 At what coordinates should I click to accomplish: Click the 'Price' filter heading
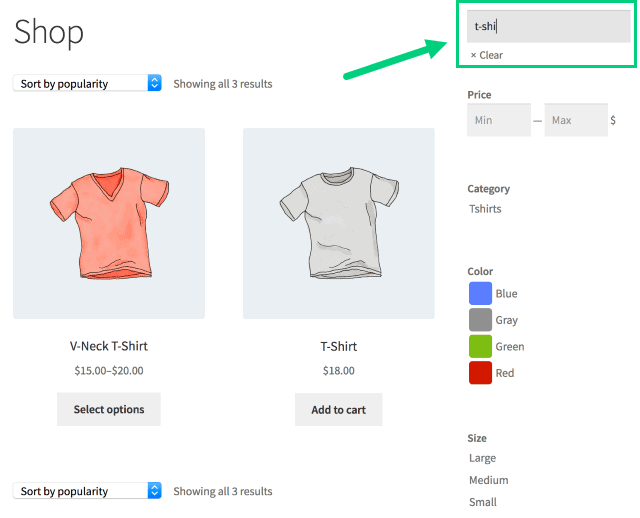click(x=479, y=95)
